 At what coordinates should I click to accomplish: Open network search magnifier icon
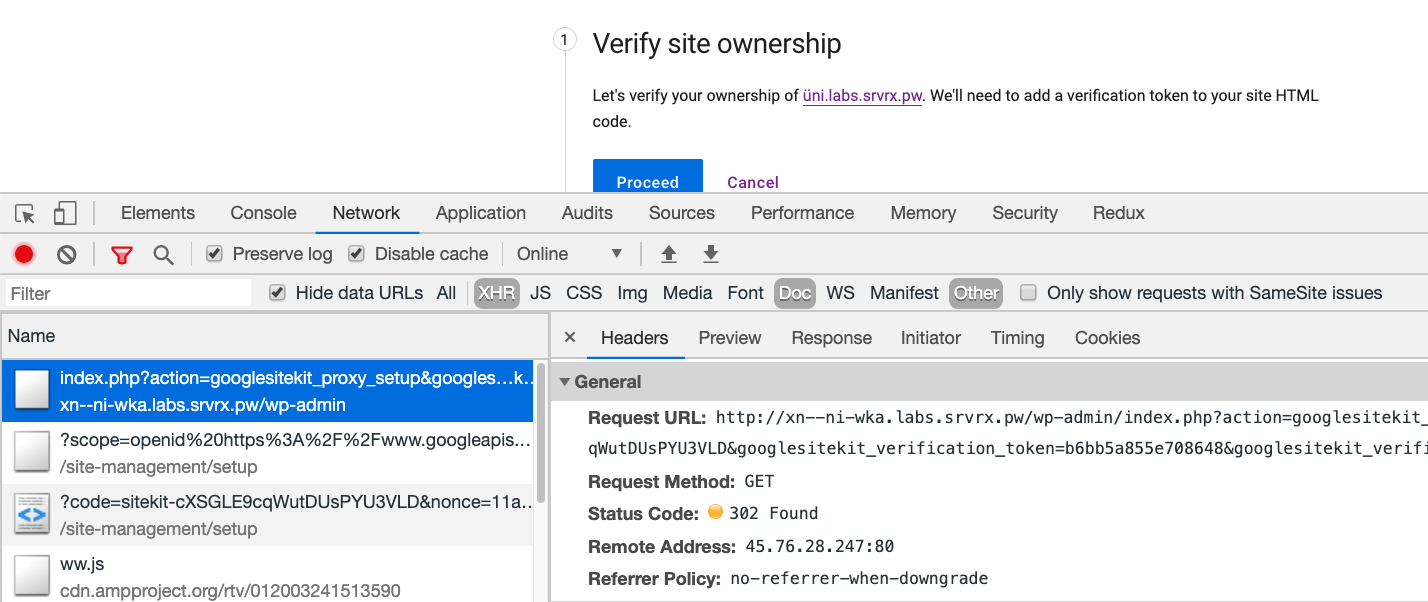(x=163, y=254)
